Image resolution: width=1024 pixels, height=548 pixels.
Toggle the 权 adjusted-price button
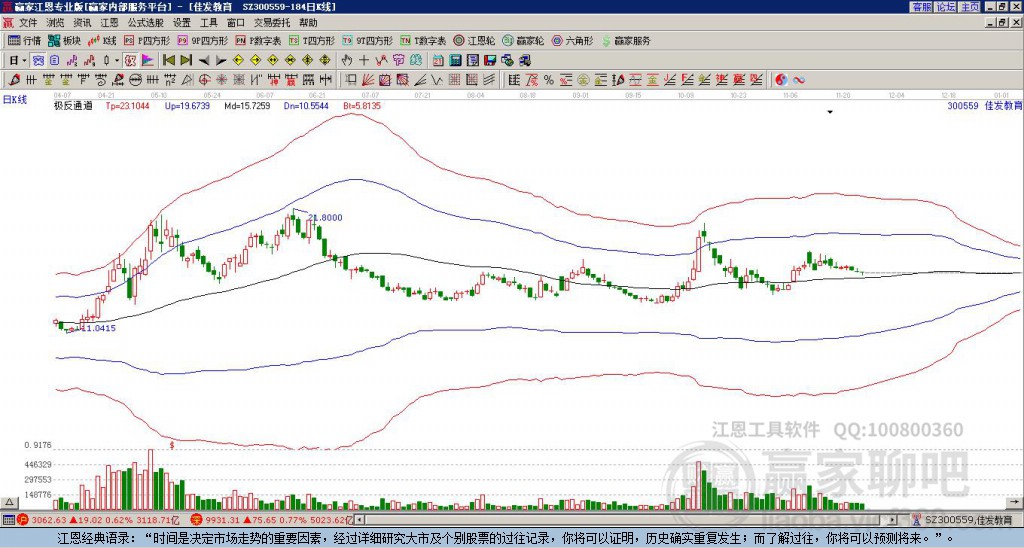130,61
